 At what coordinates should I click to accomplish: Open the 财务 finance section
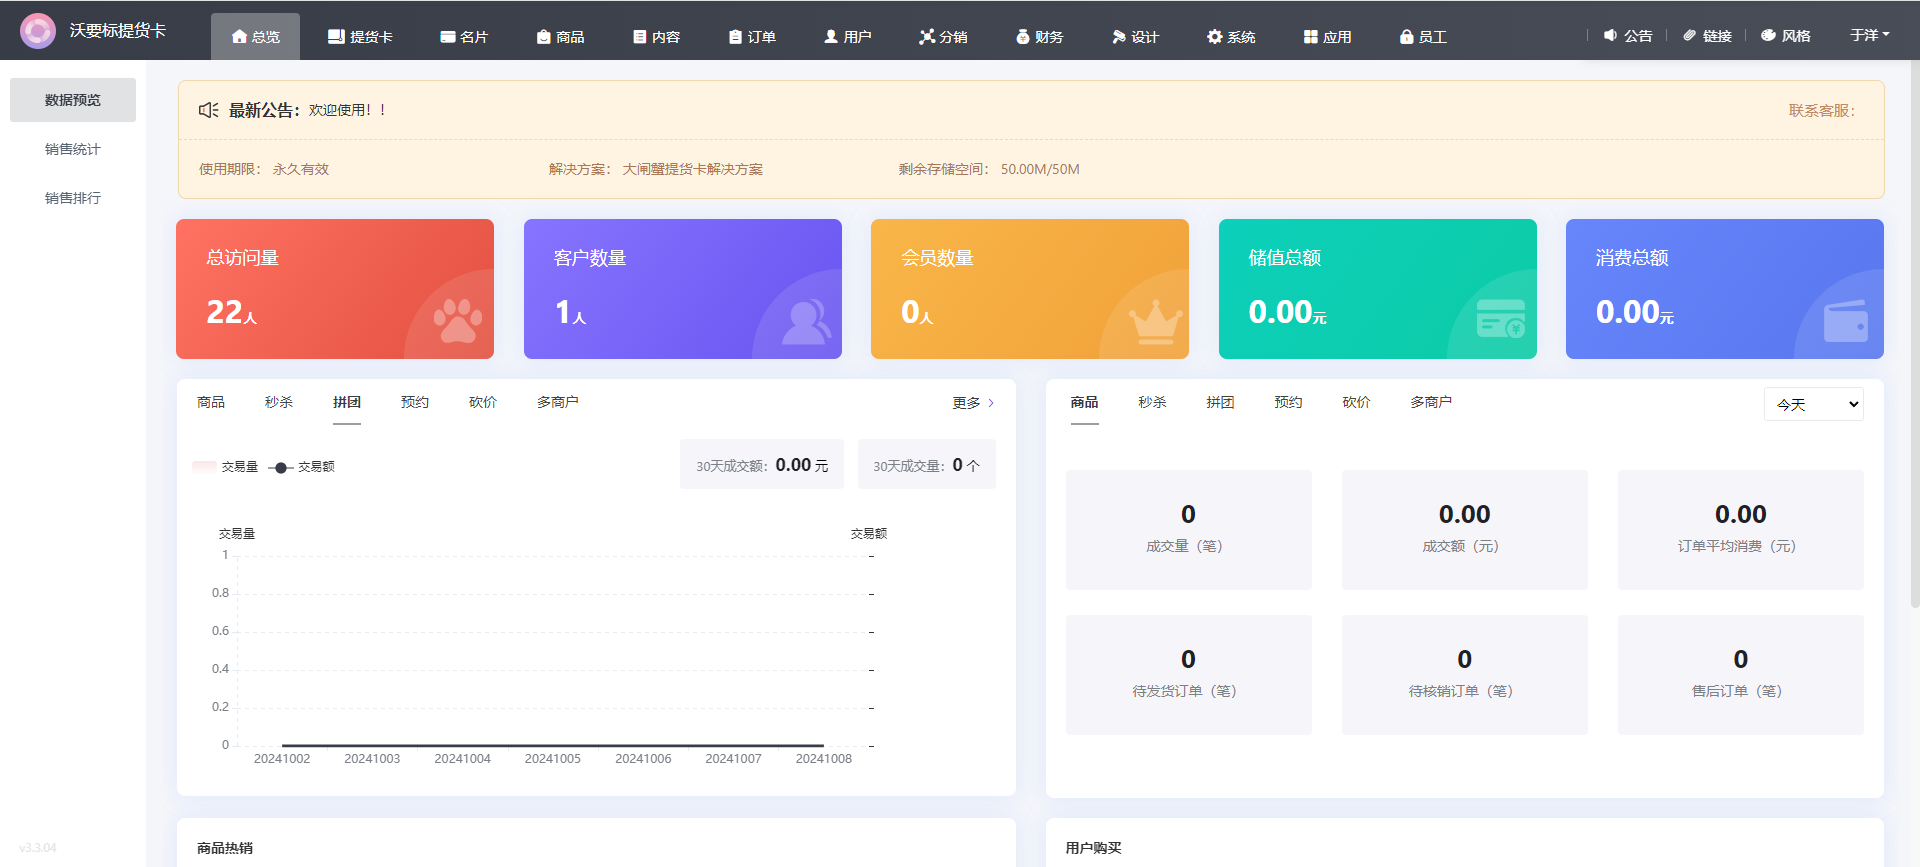pyautogui.click(x=1039, y=37)
